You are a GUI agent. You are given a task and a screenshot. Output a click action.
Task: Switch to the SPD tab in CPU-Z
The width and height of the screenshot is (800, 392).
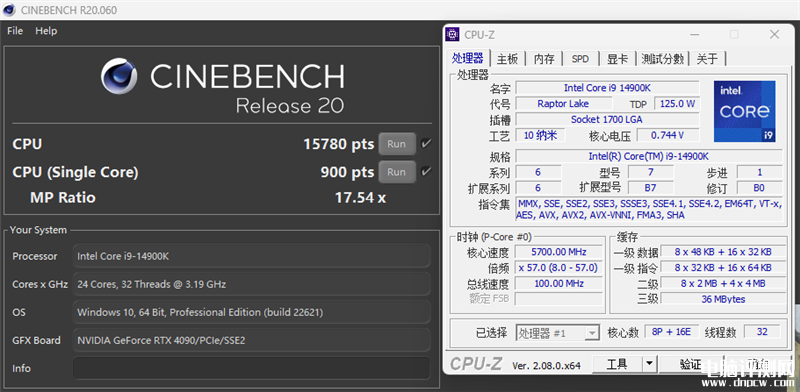pos(580,59)
